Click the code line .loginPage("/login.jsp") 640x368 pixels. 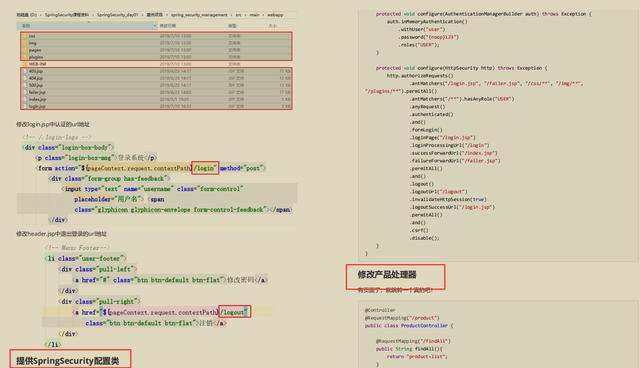(443, 137)
